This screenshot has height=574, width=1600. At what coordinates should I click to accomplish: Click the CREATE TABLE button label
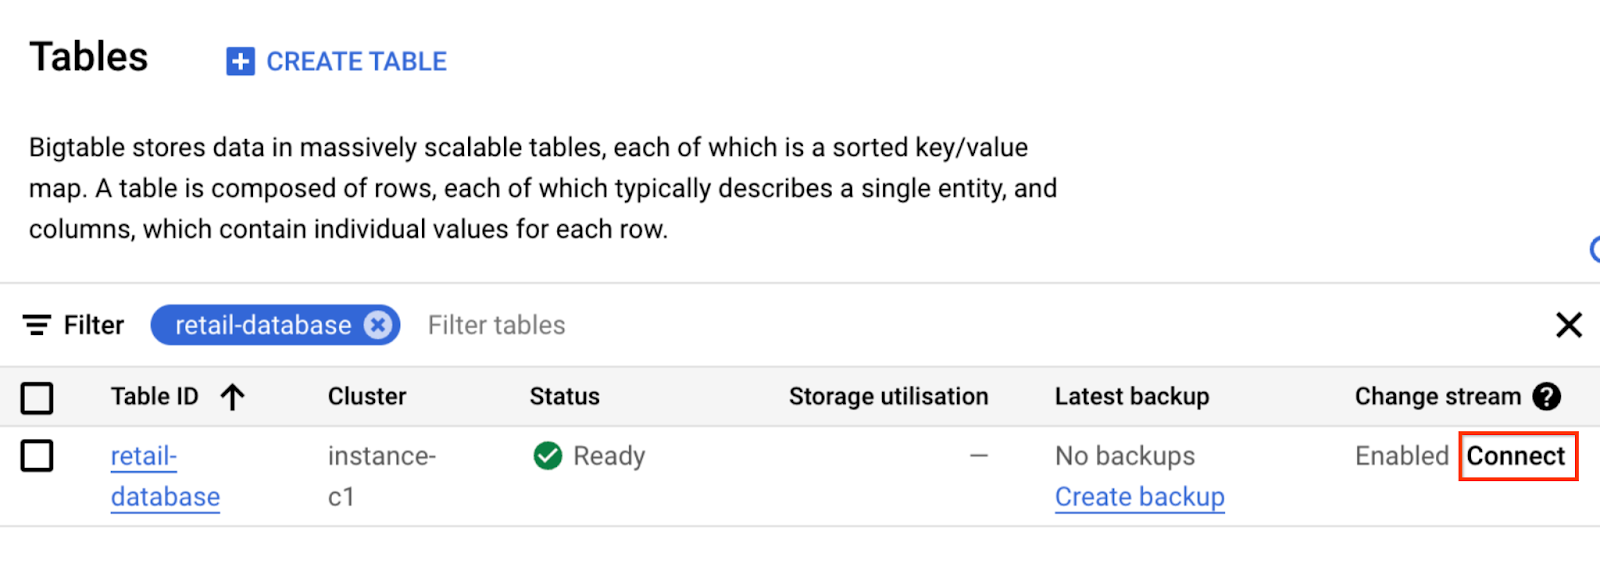(x=356, y=61)
